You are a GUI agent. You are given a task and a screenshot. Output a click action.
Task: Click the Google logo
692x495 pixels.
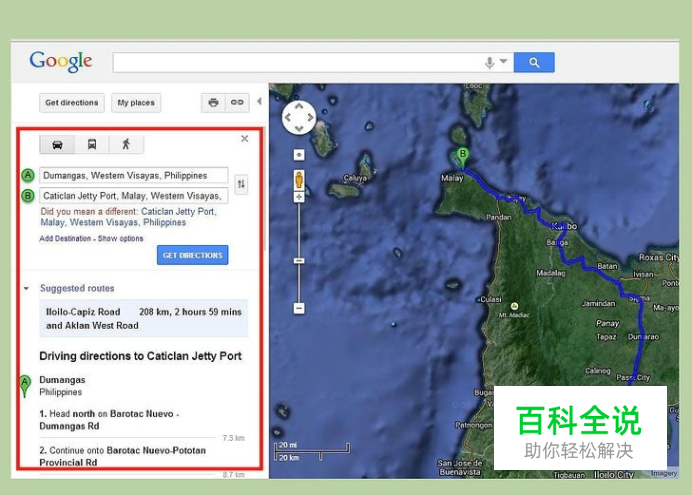coord(61,61)
